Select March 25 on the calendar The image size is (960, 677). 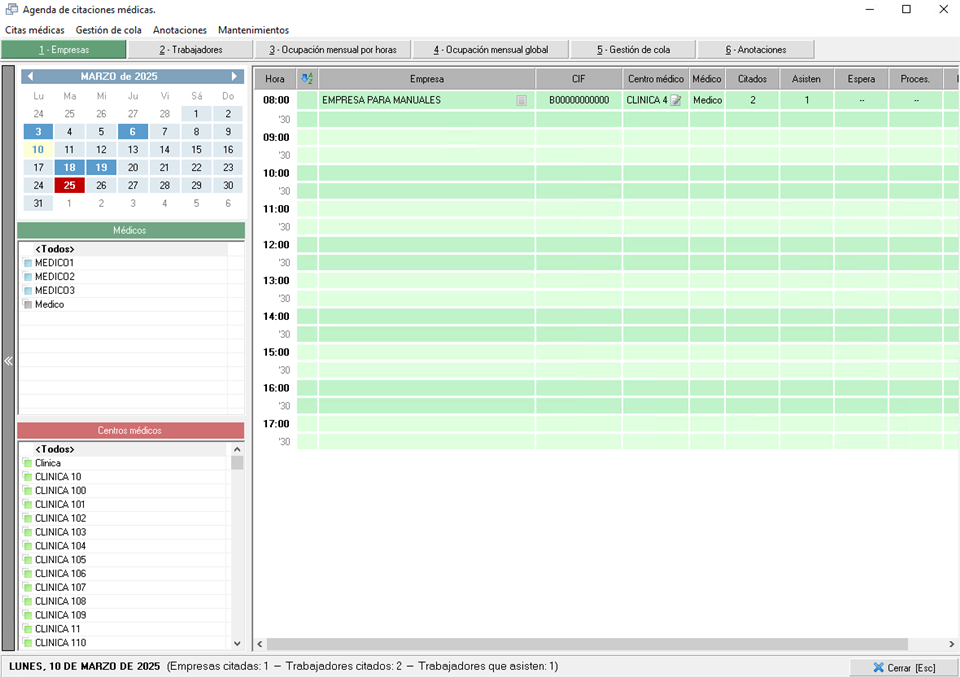[x=69, y=185]
